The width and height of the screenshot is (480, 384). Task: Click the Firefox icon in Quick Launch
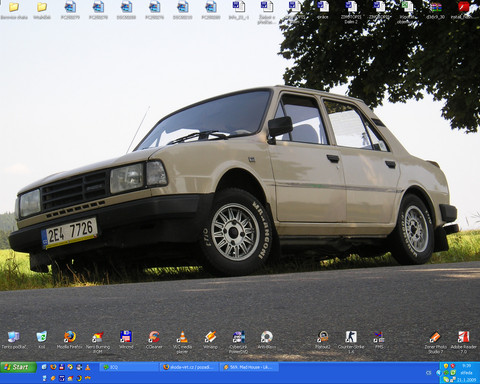tap(53, 367)
